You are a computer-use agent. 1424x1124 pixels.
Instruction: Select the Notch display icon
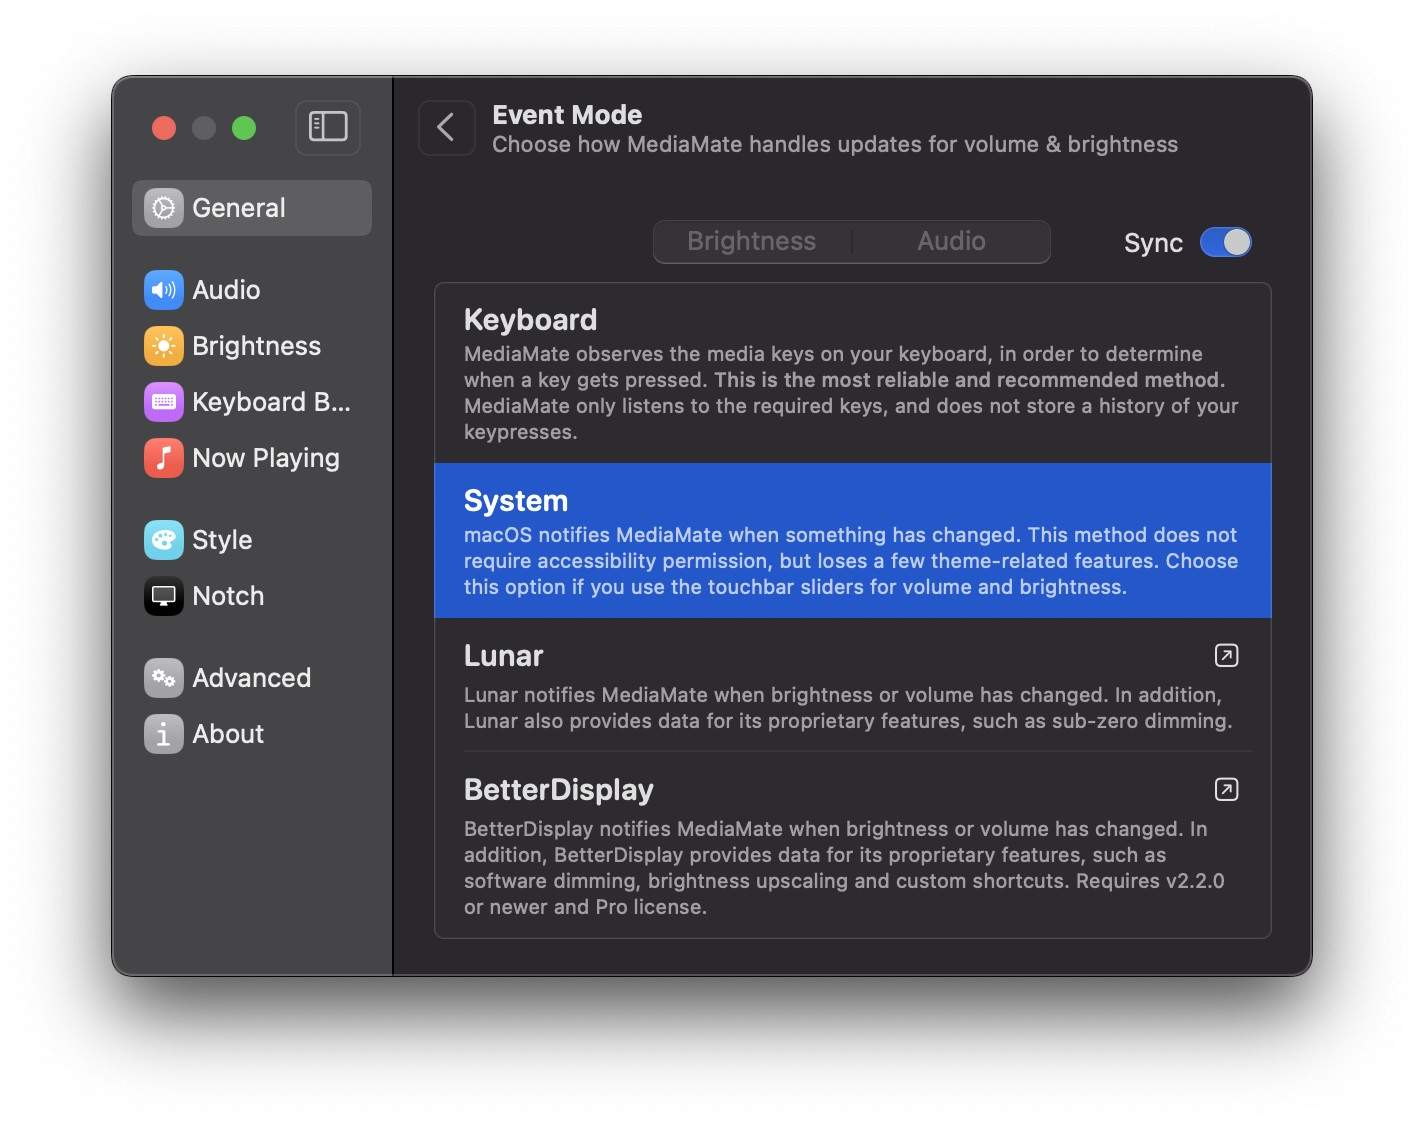click(x=164, y=596)
